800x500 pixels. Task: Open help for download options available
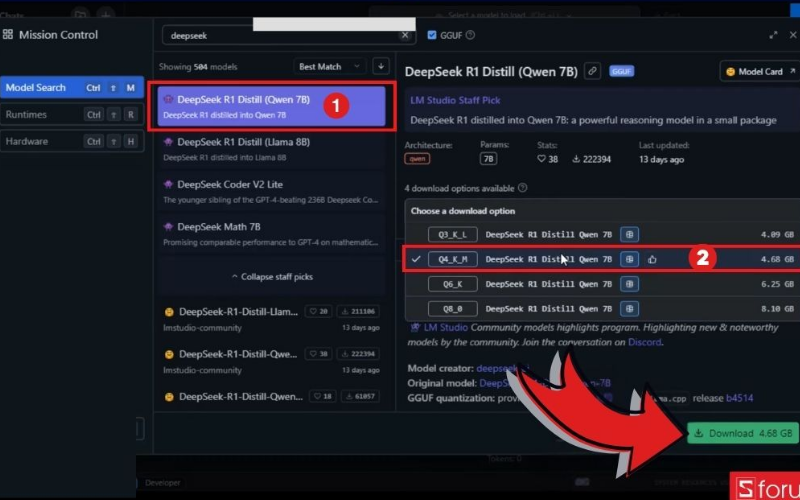click(522, 188)
